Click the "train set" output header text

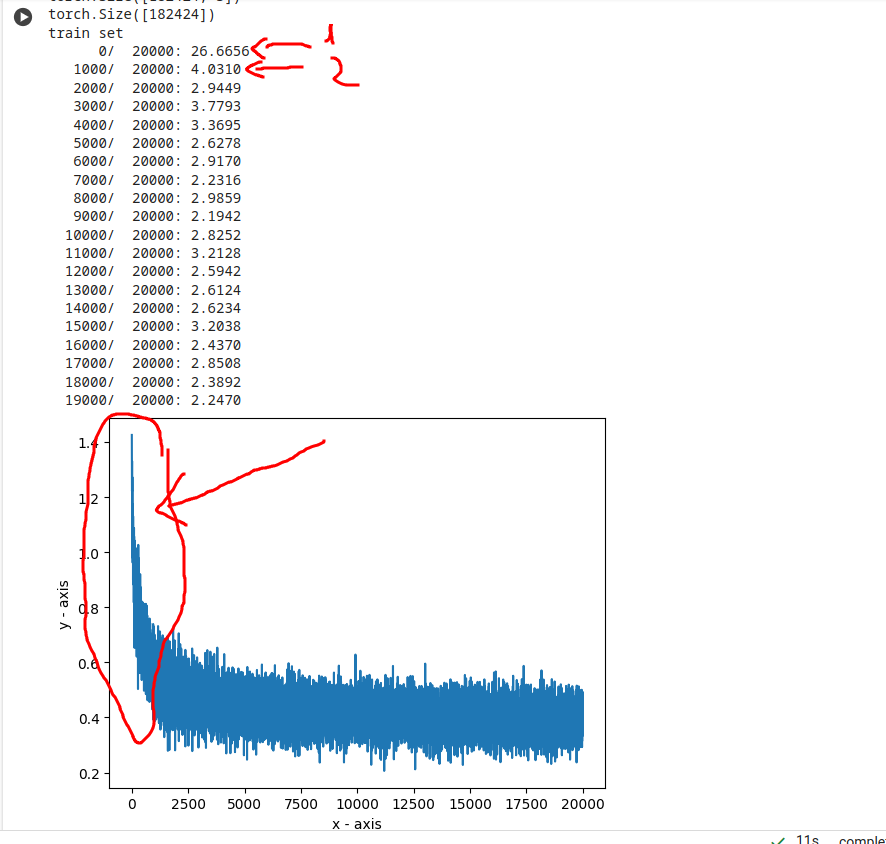point(85,33)
